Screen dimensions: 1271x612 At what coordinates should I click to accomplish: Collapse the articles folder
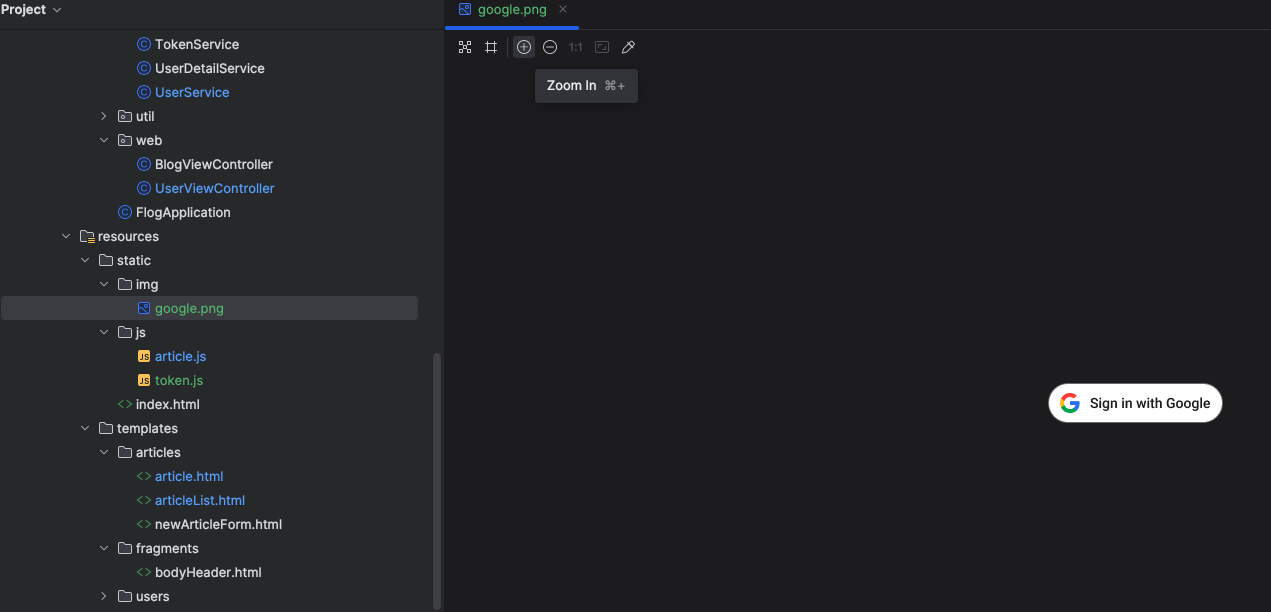(x=104, y=452)
